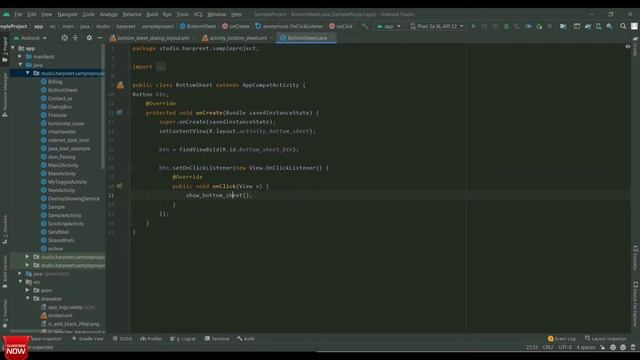Click the Debug app bug icon
This screenshot has width=640, height=360.
click(x=506, y=26)
